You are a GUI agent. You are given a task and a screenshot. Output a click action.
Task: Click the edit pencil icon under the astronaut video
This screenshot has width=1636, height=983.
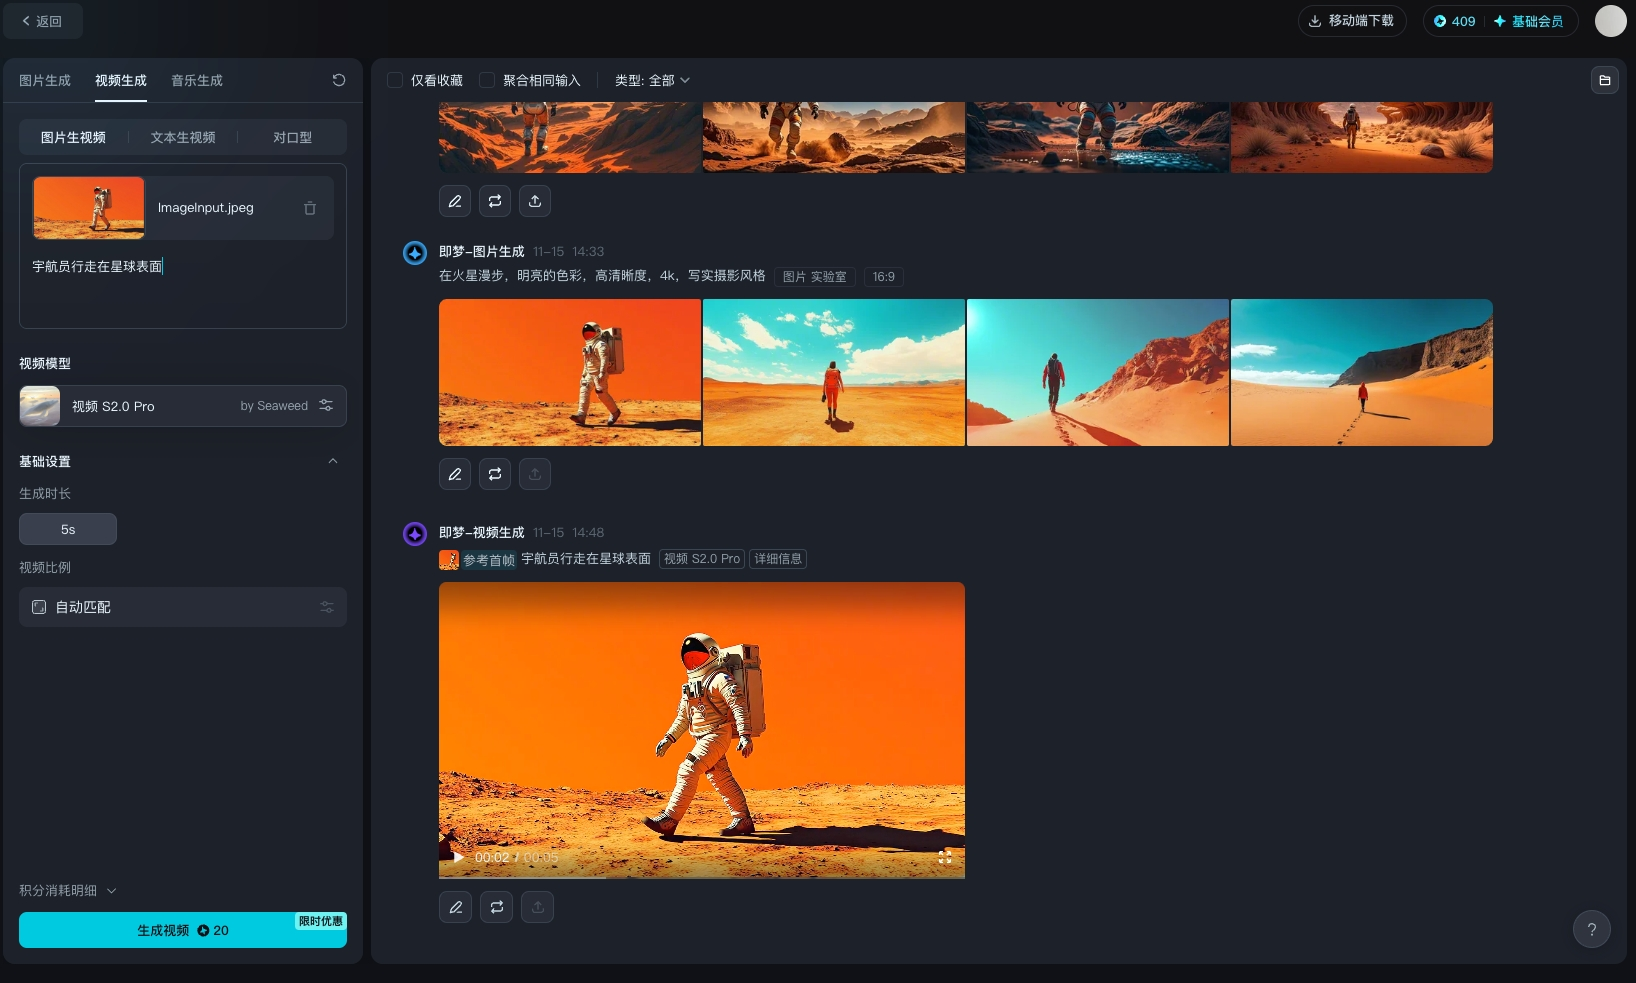[455, 907]
